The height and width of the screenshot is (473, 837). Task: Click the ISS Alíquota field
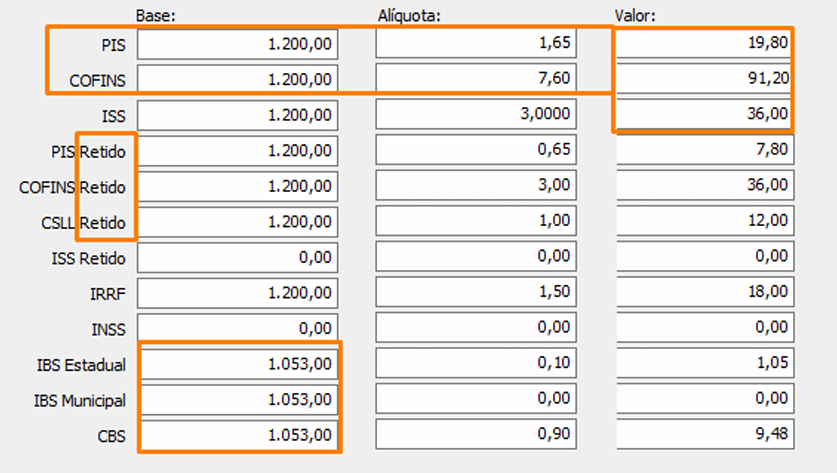pyautogui.click(x=476, y=114)
